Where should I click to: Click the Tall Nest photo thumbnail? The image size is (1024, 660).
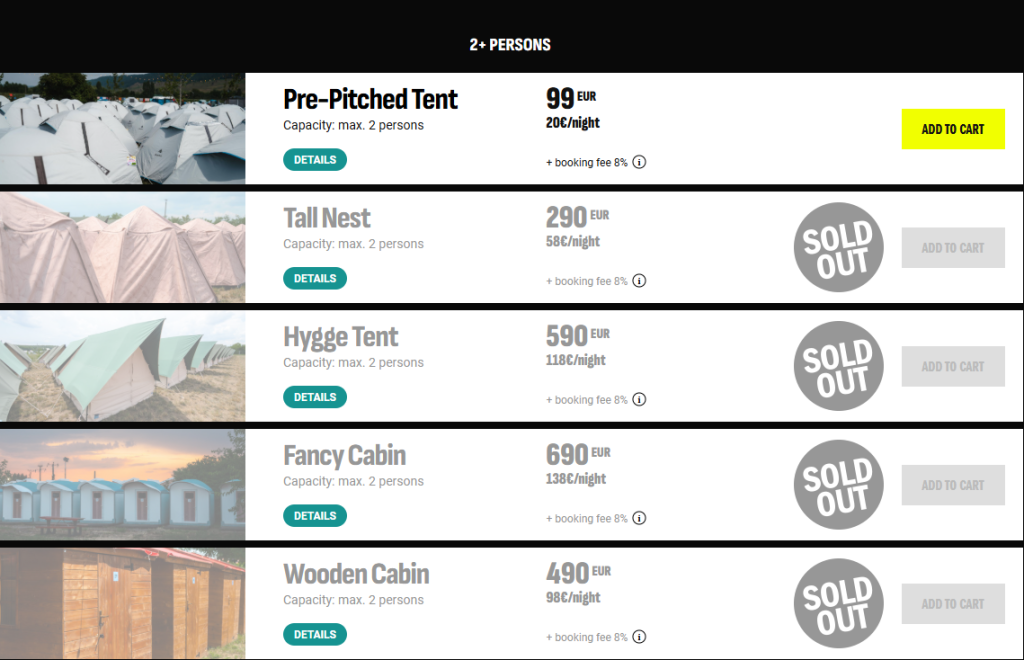123,247
